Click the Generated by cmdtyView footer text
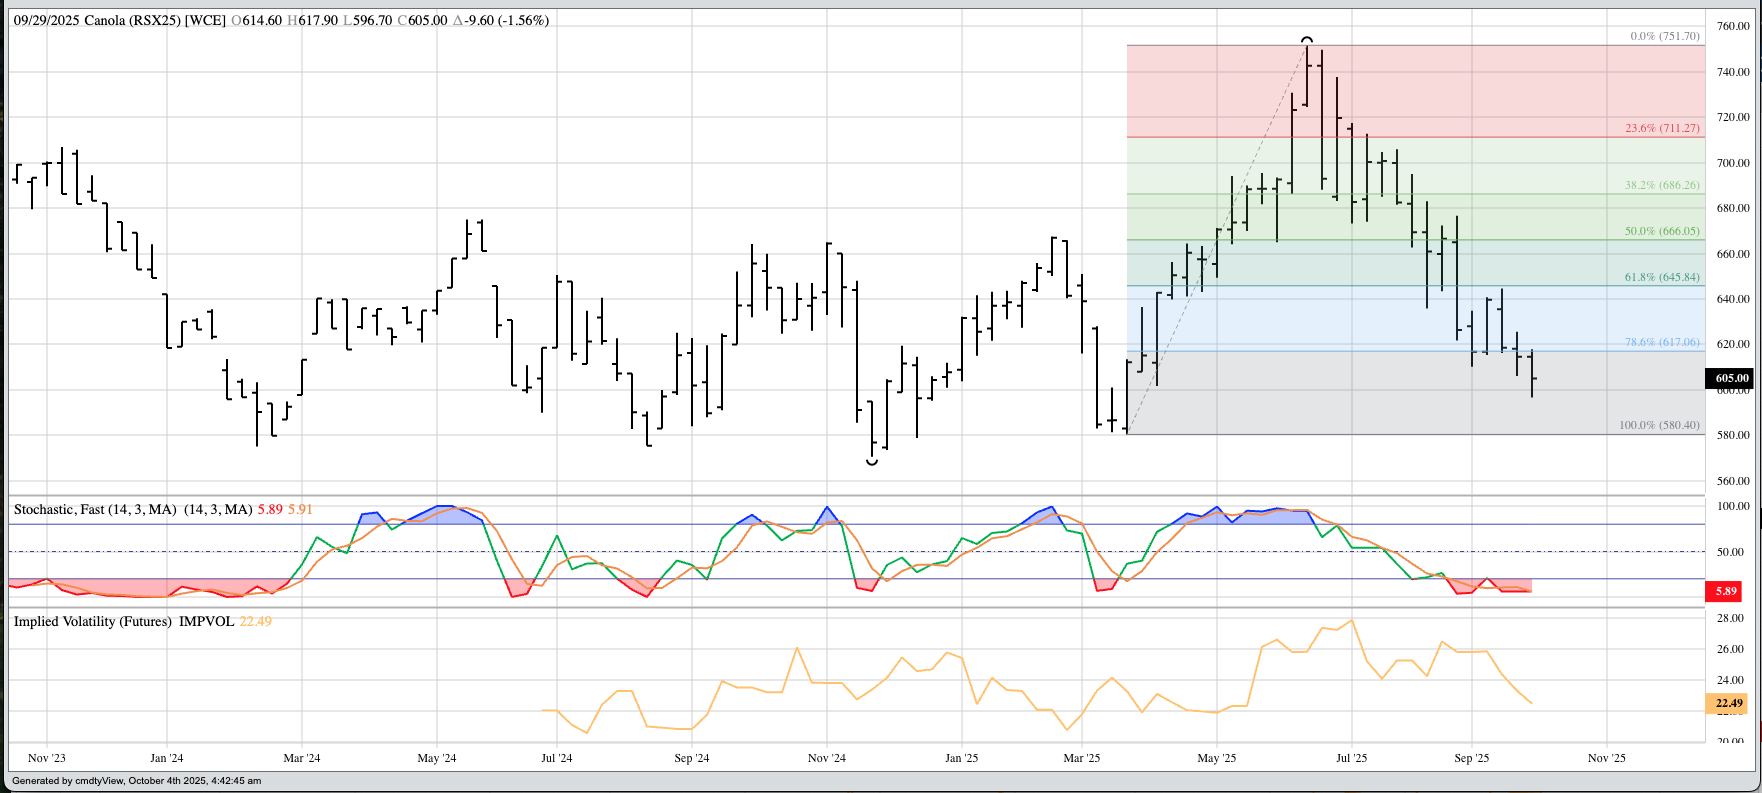This screenshot has height=793, width=1762. [x=136, y=781]
